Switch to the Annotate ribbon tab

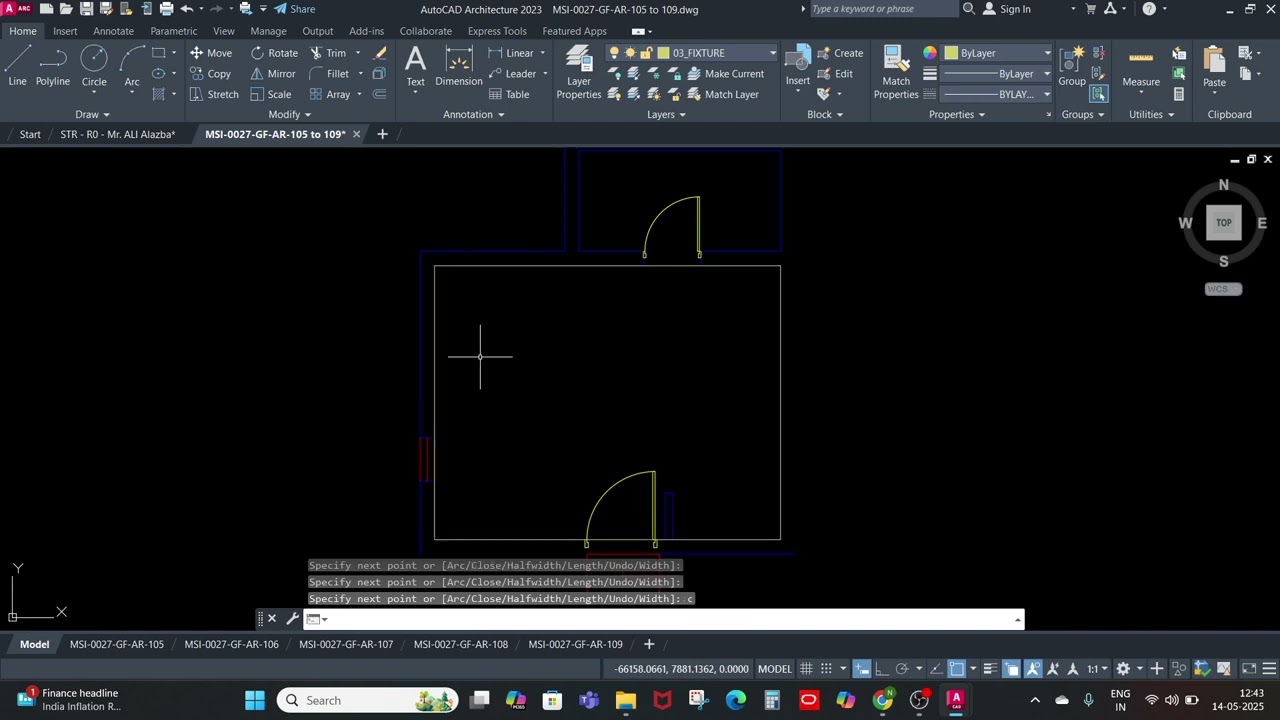[113, 31]
